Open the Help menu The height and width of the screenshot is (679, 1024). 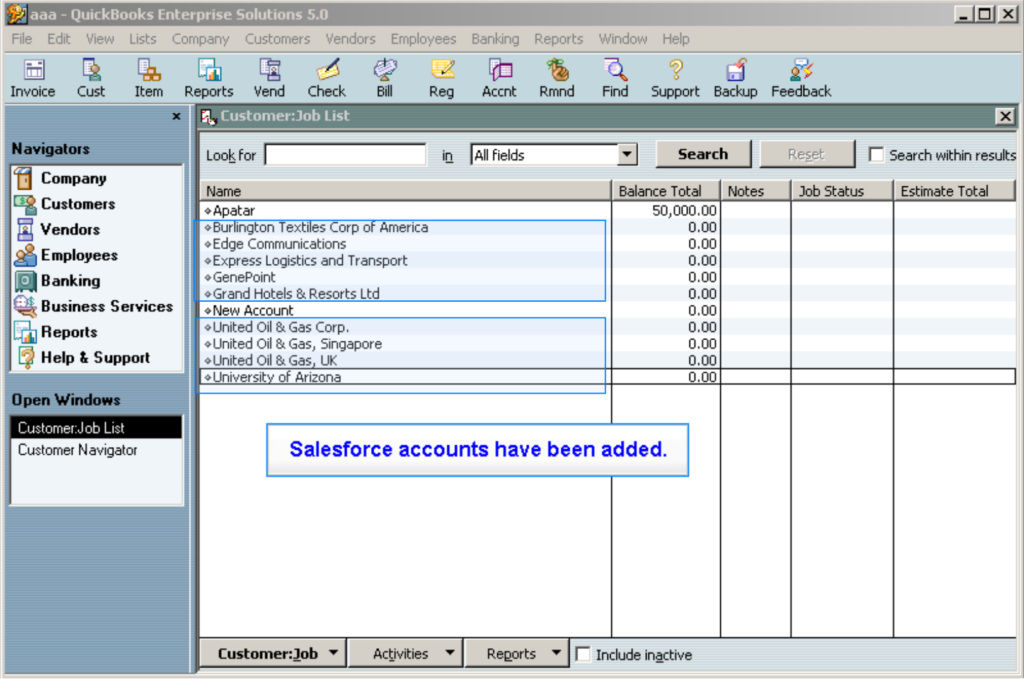676,39
